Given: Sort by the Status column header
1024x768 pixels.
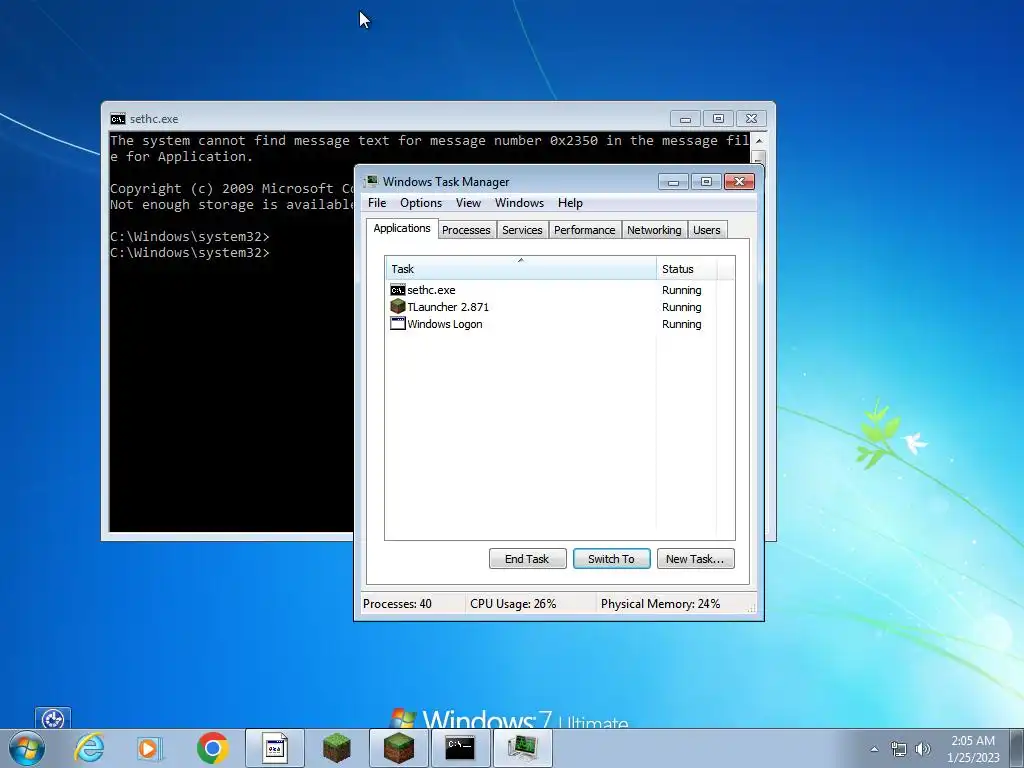Looking at the screenshot, I should tap(686, 268).
